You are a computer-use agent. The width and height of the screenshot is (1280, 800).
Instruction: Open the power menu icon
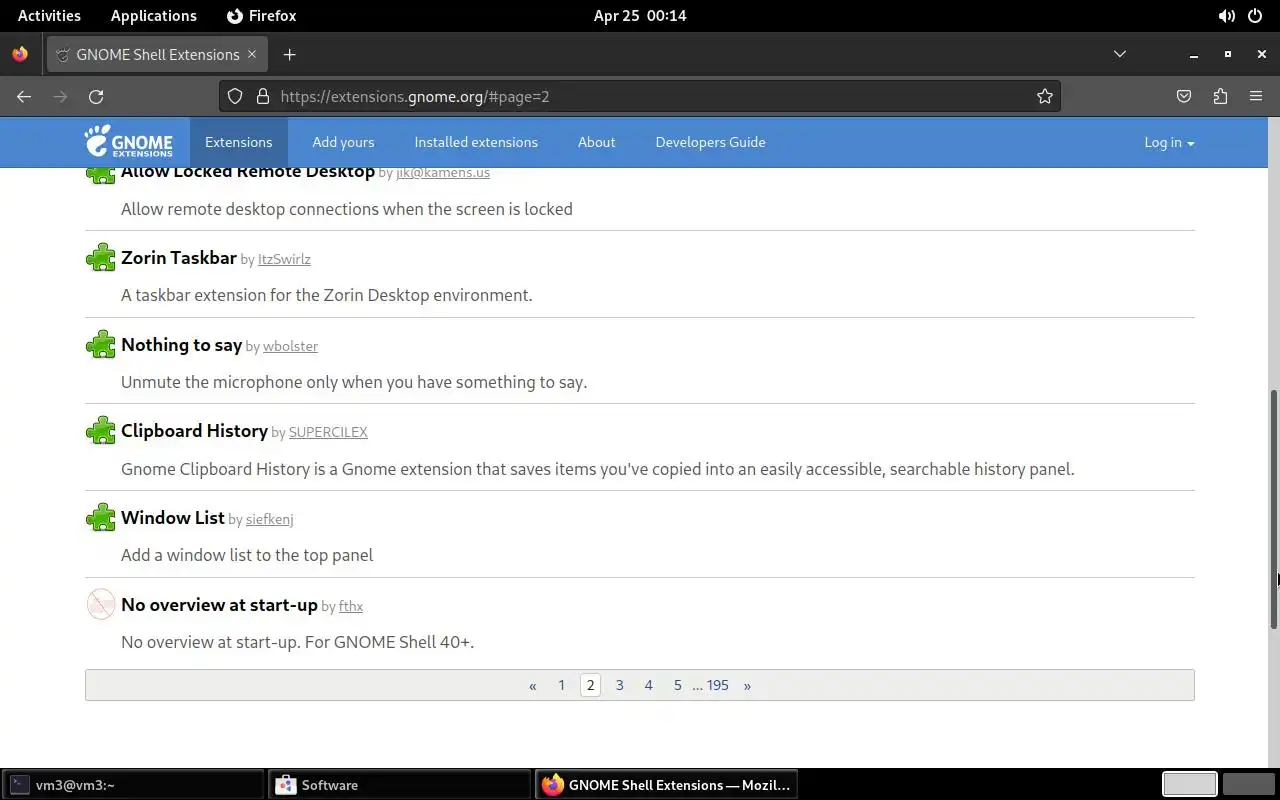[x=1256, y=16]
